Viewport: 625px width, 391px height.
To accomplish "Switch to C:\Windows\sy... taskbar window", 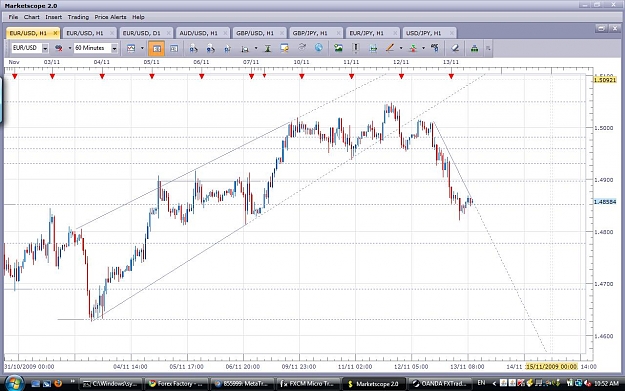I will 110,384.
